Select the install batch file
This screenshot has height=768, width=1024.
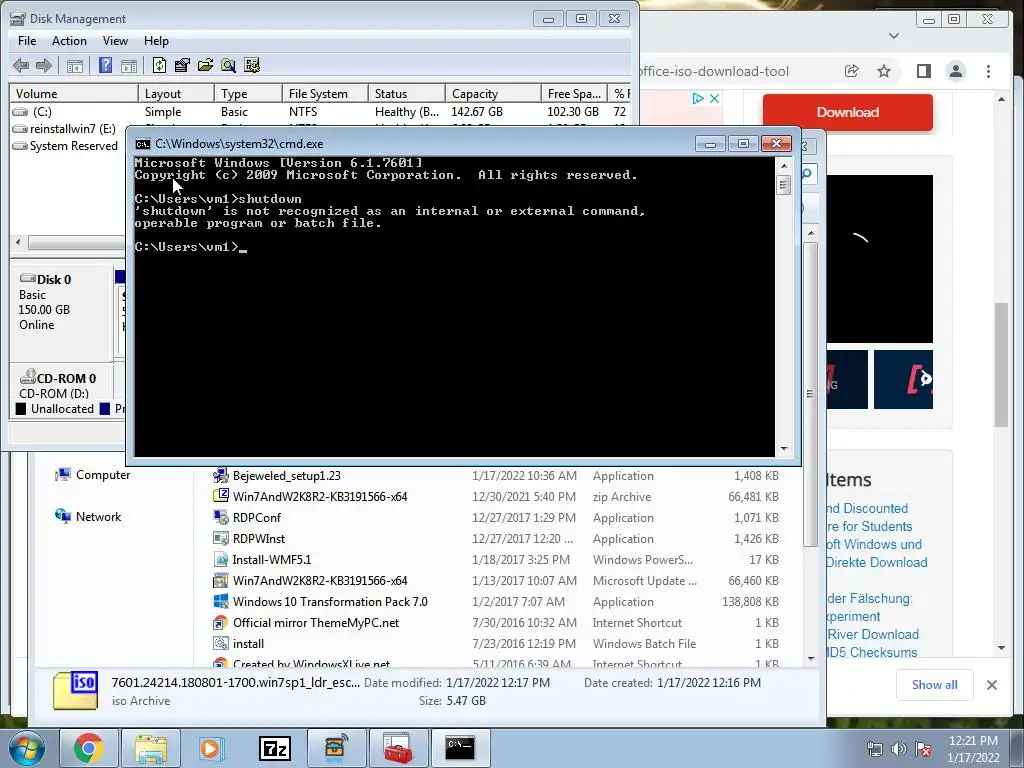(496, 643)
